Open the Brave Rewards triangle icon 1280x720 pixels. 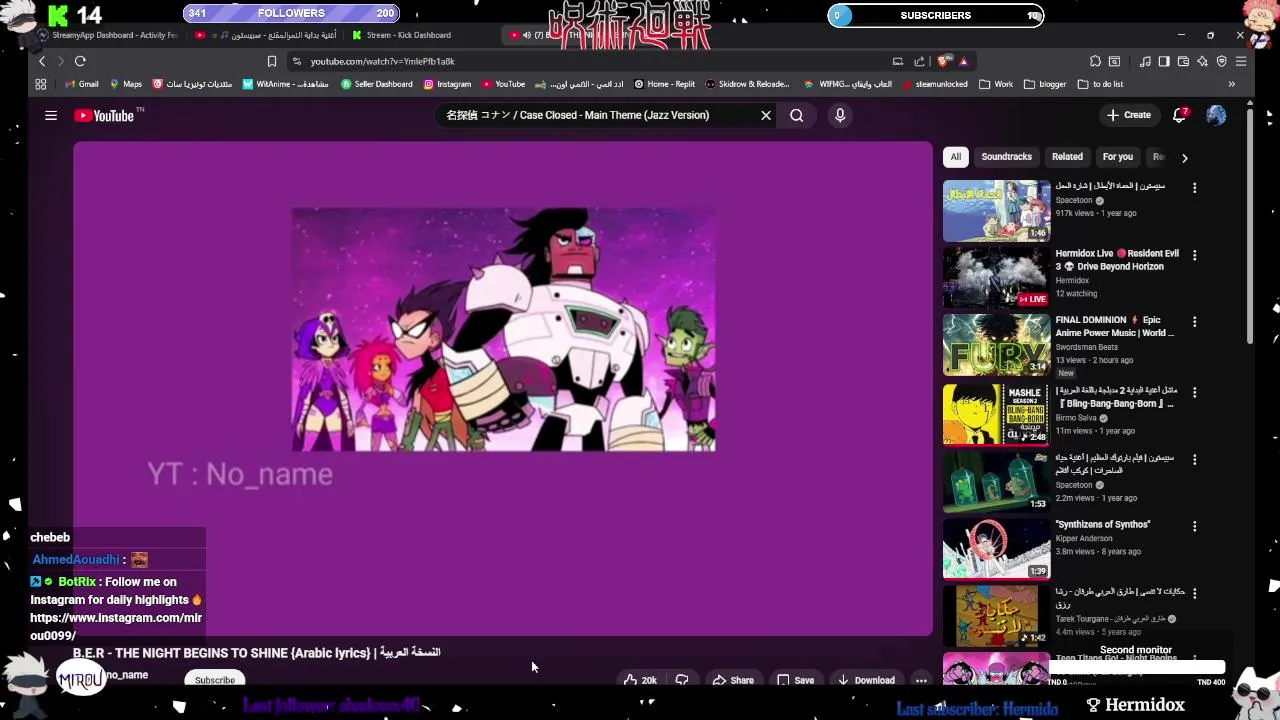pos(963,61)
